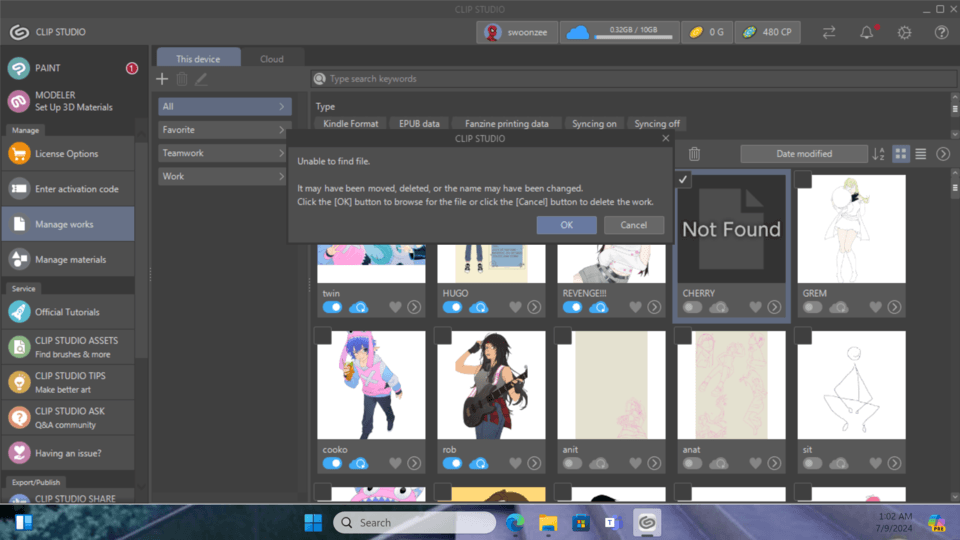Expand the Favorite category
Viewport: 960px width, 540px height.
[x=224, y=130]
